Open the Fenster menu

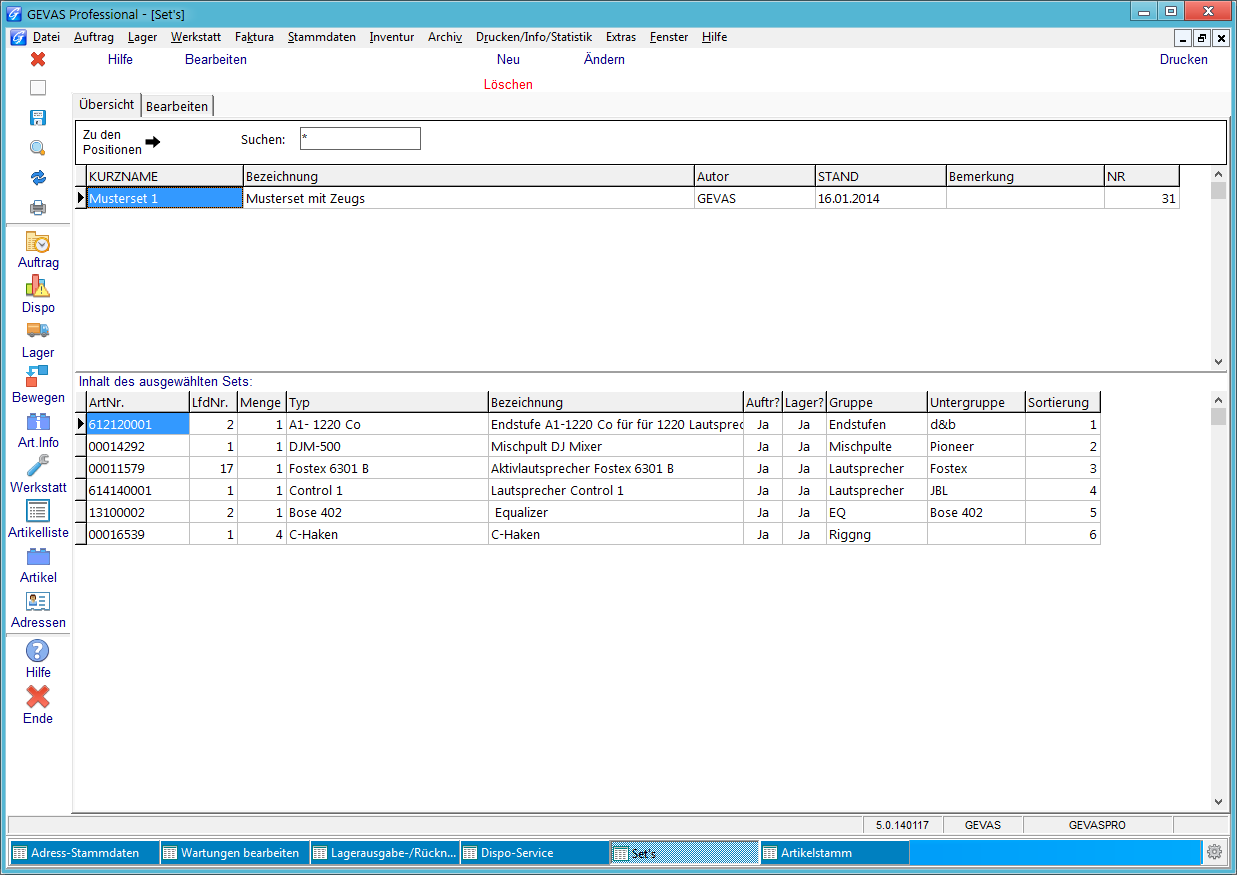point(669,37)
